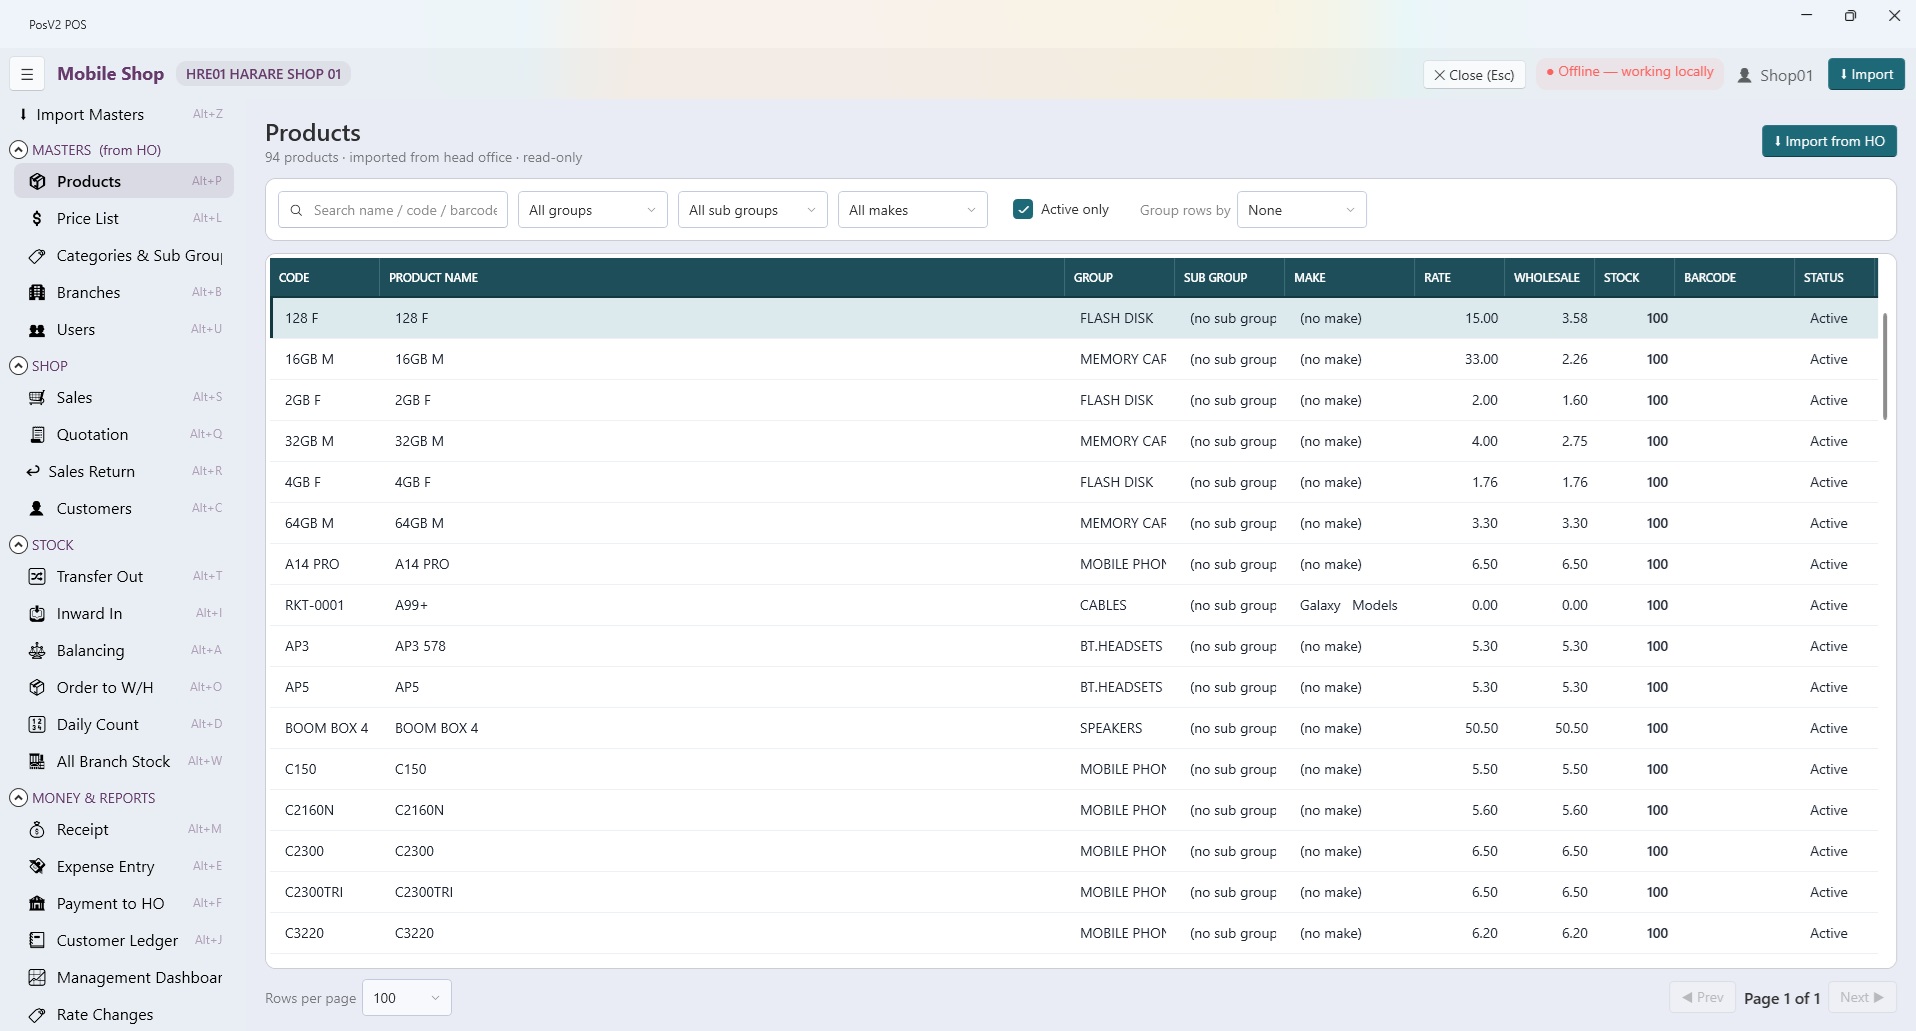This screenshot has width=1916, height=1031.
Task: Open Transfer Out in sidebar
Action: point(124,576)
